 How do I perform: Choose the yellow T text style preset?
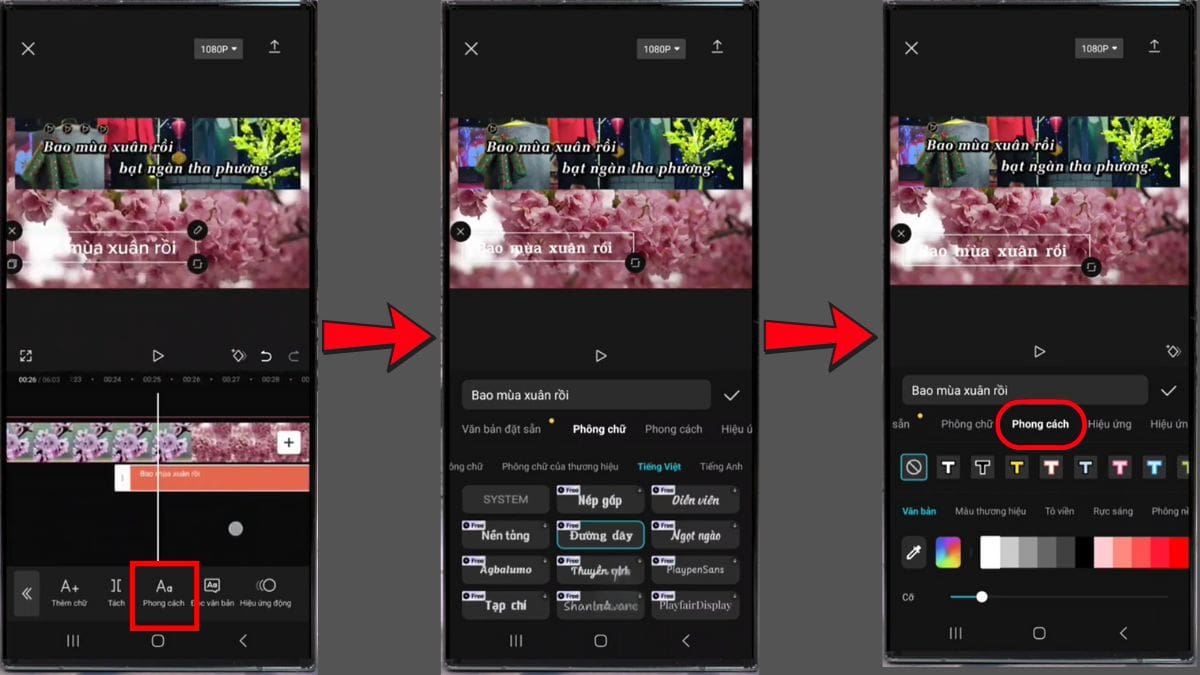pyautogui.click(x=1017, y=467)
